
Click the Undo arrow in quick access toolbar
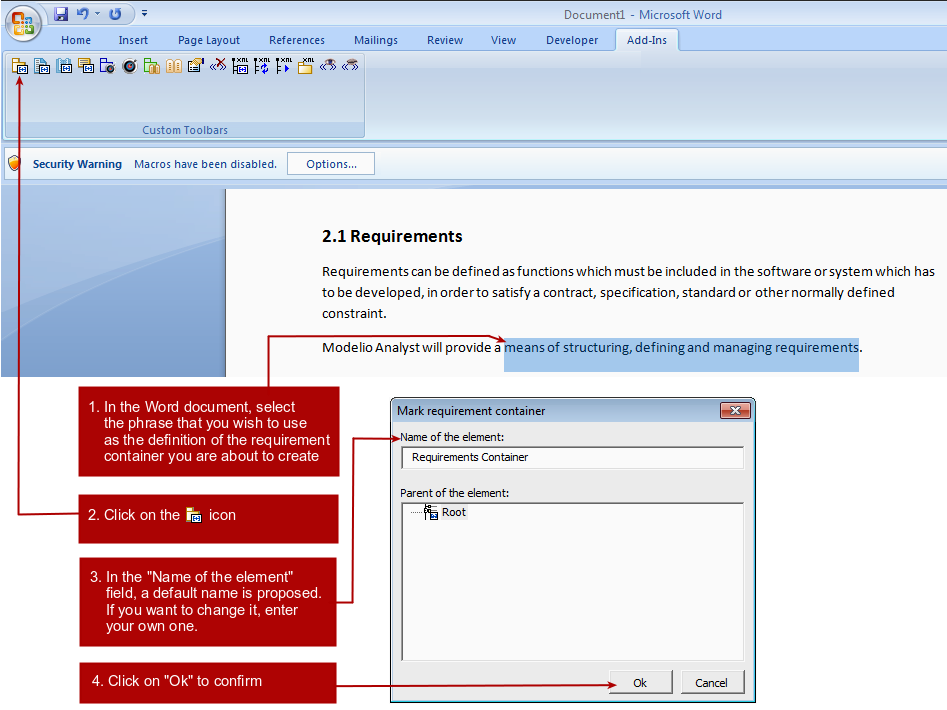coord(83,13)
